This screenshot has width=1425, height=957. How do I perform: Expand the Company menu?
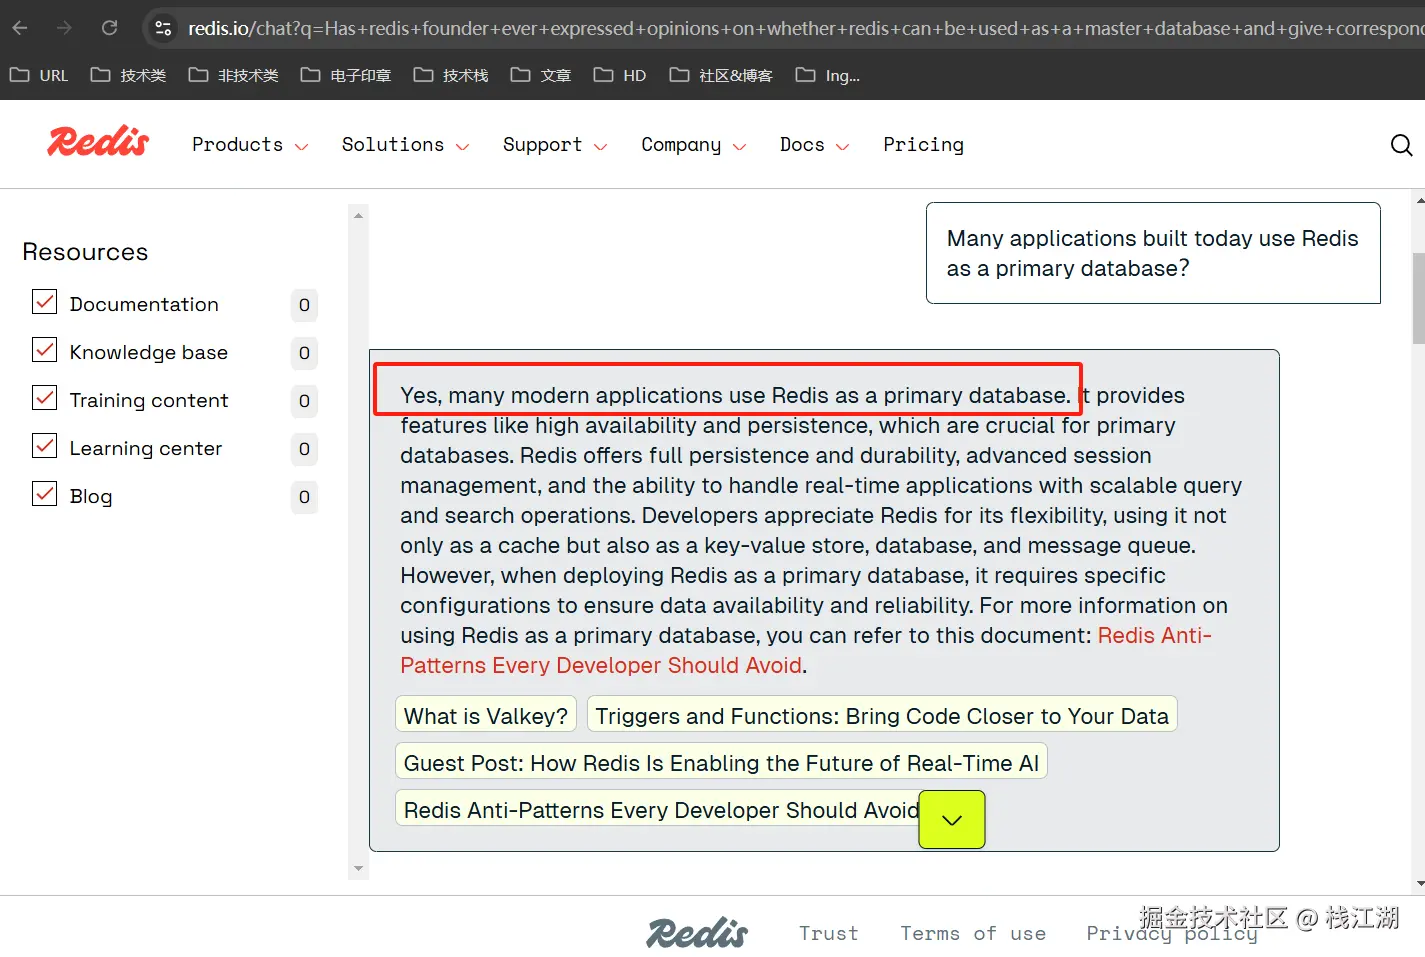point(694,145)
